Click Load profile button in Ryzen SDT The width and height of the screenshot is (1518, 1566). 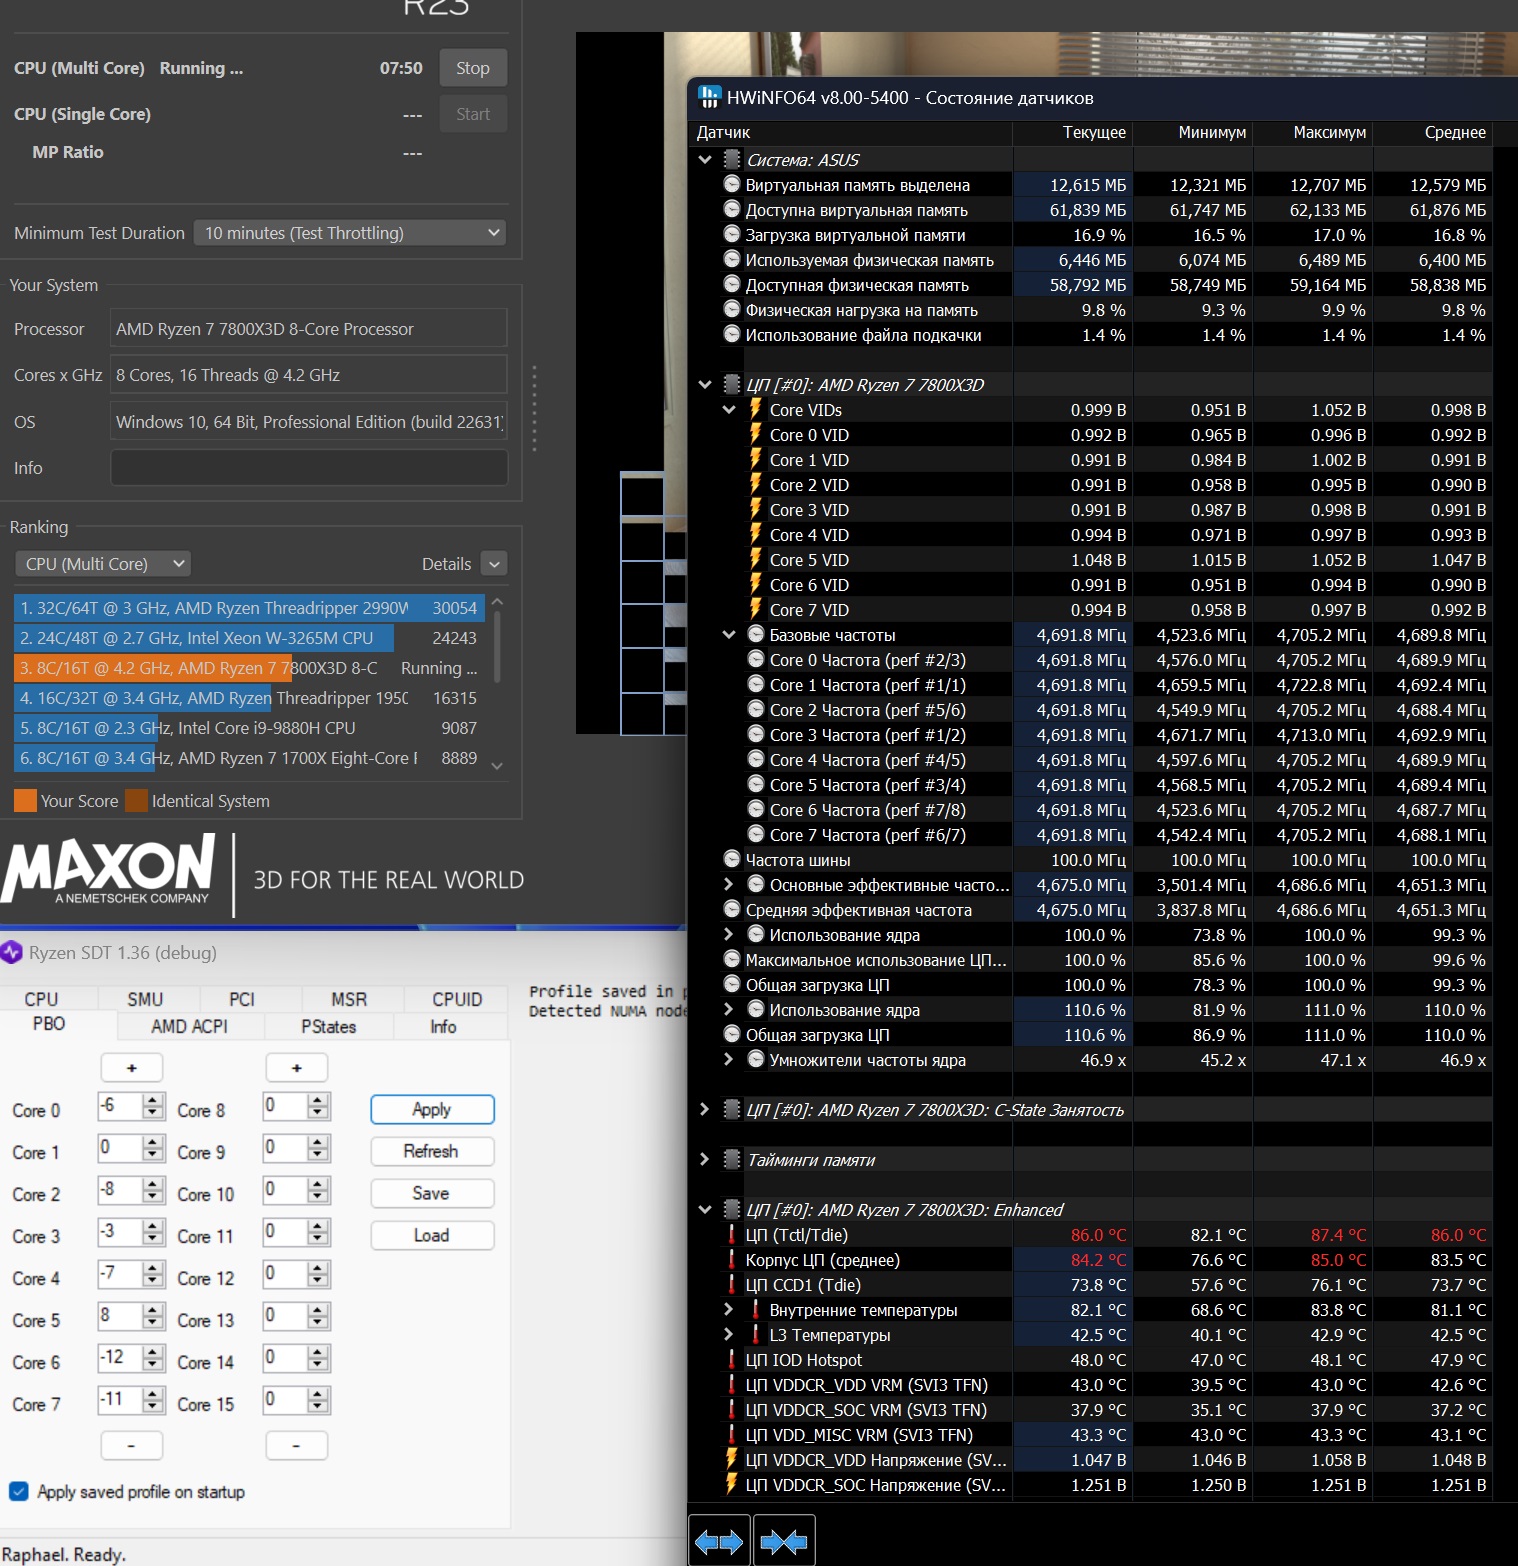coord(432,1235)
